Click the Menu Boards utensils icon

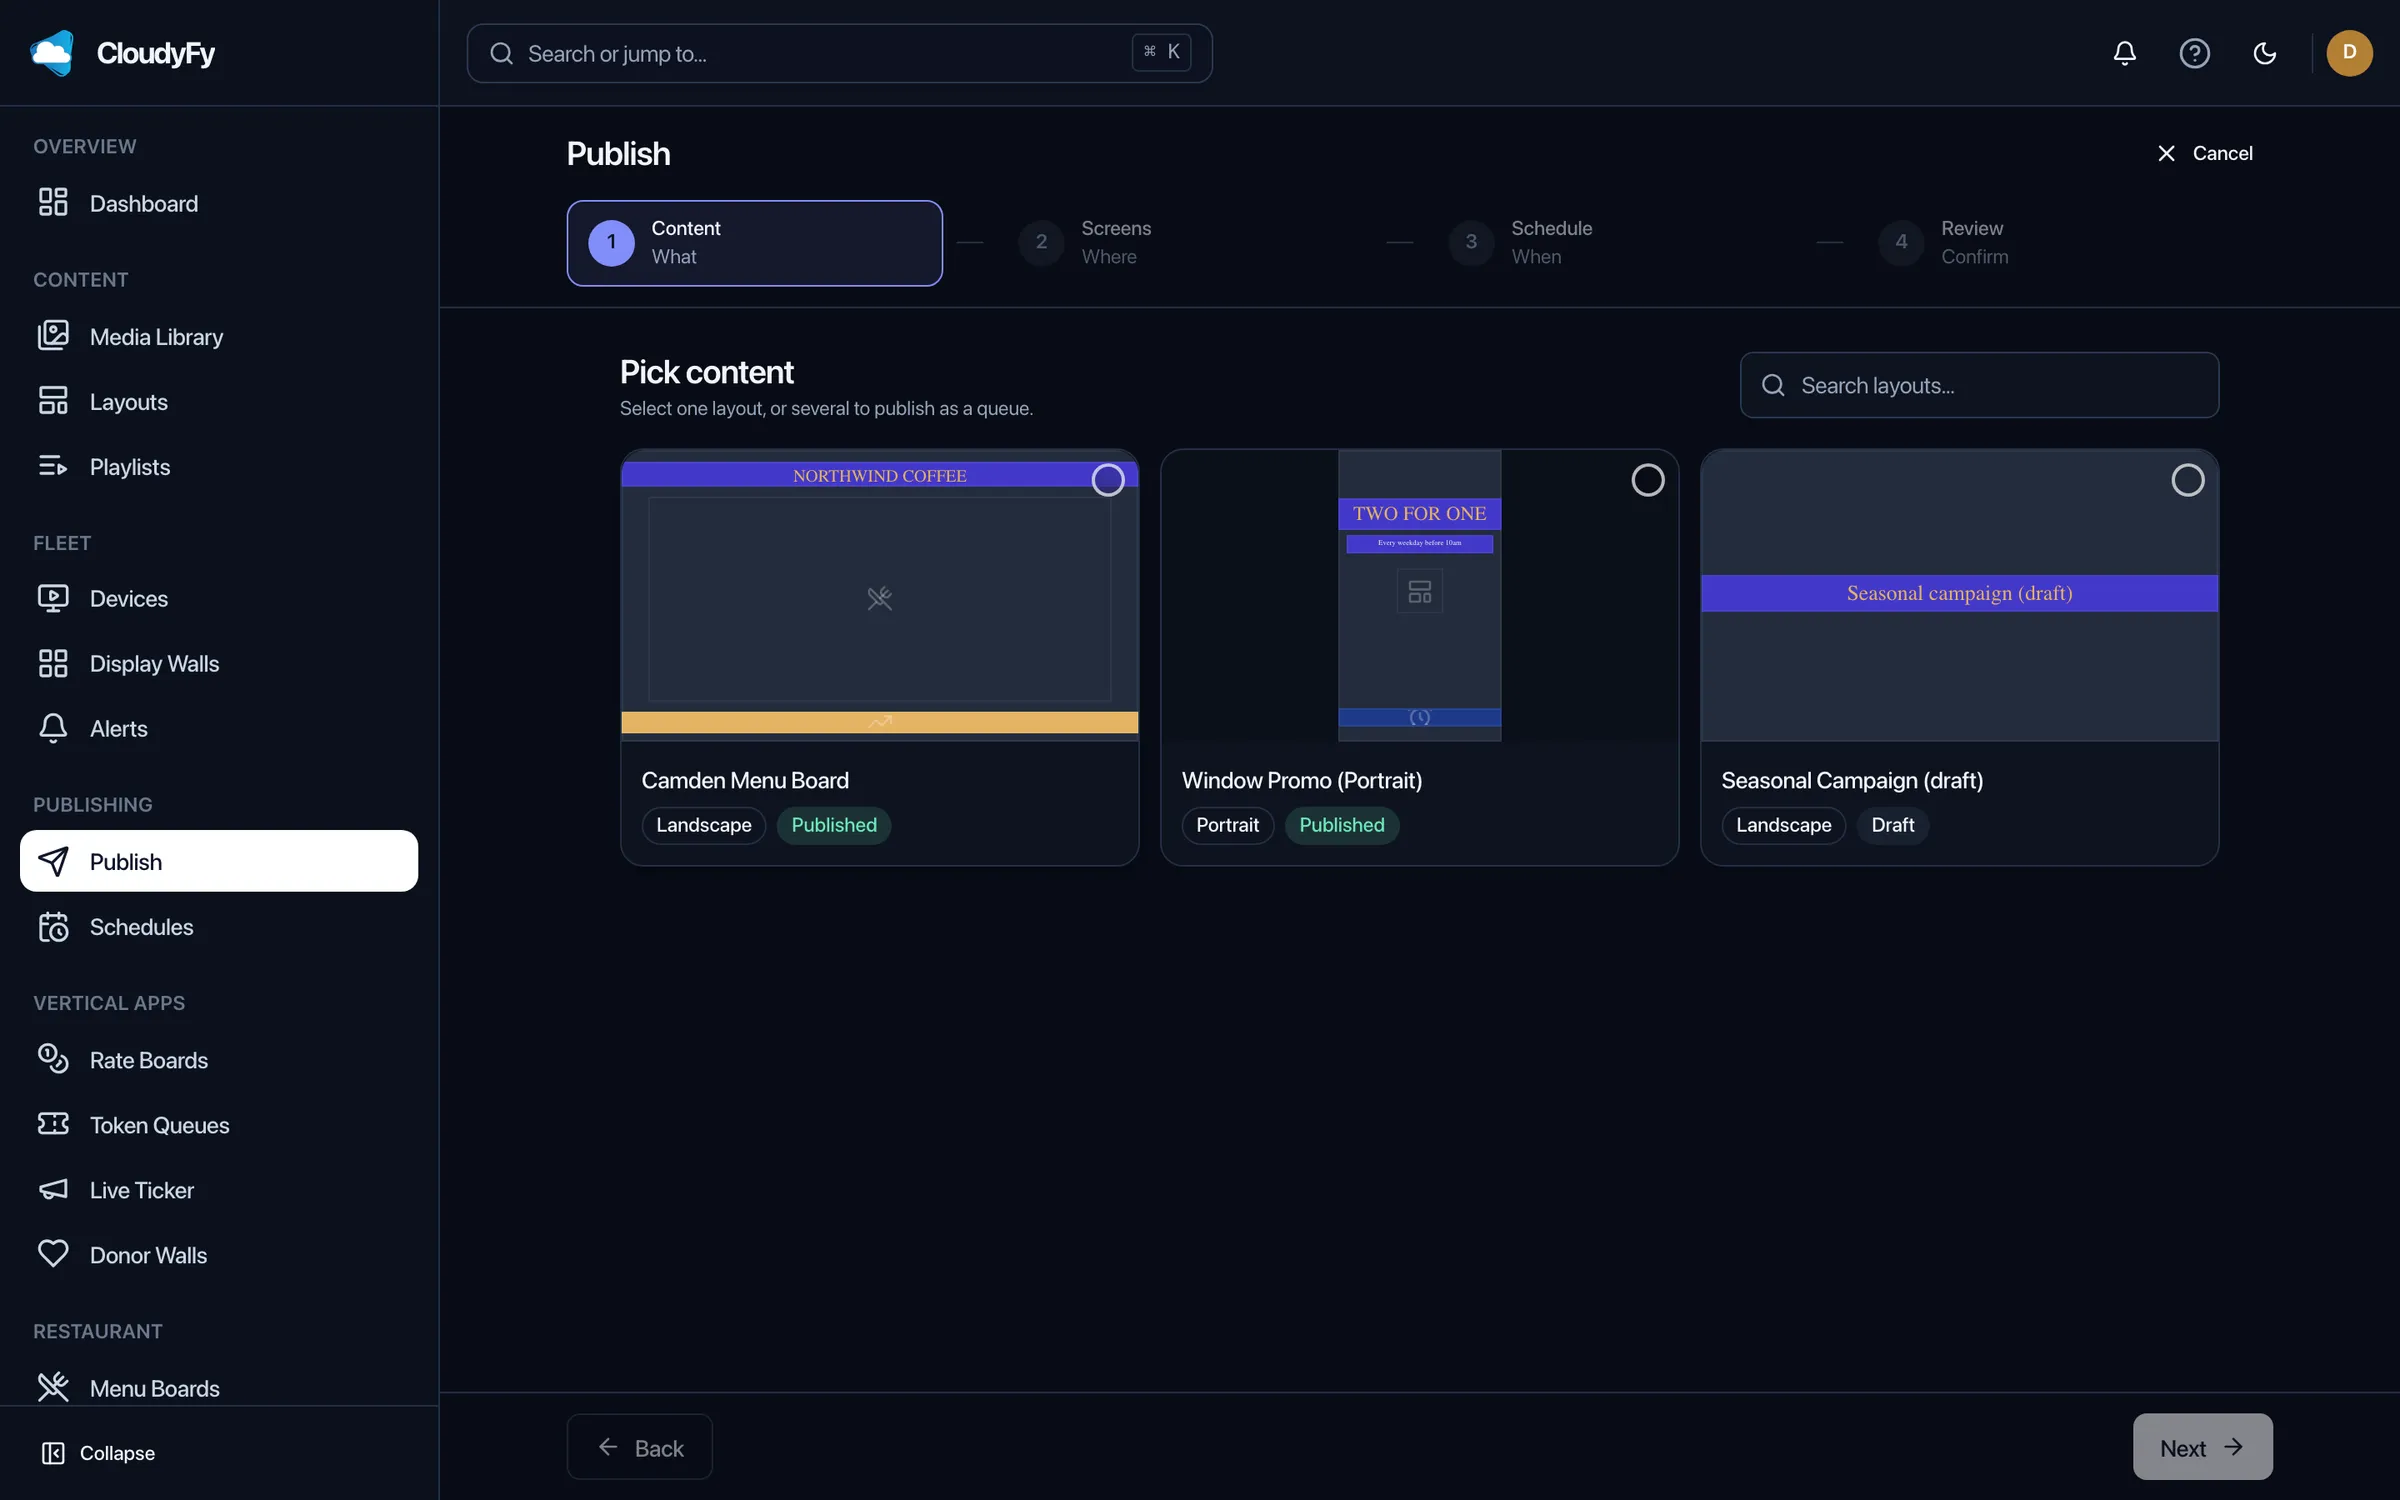53,1387
